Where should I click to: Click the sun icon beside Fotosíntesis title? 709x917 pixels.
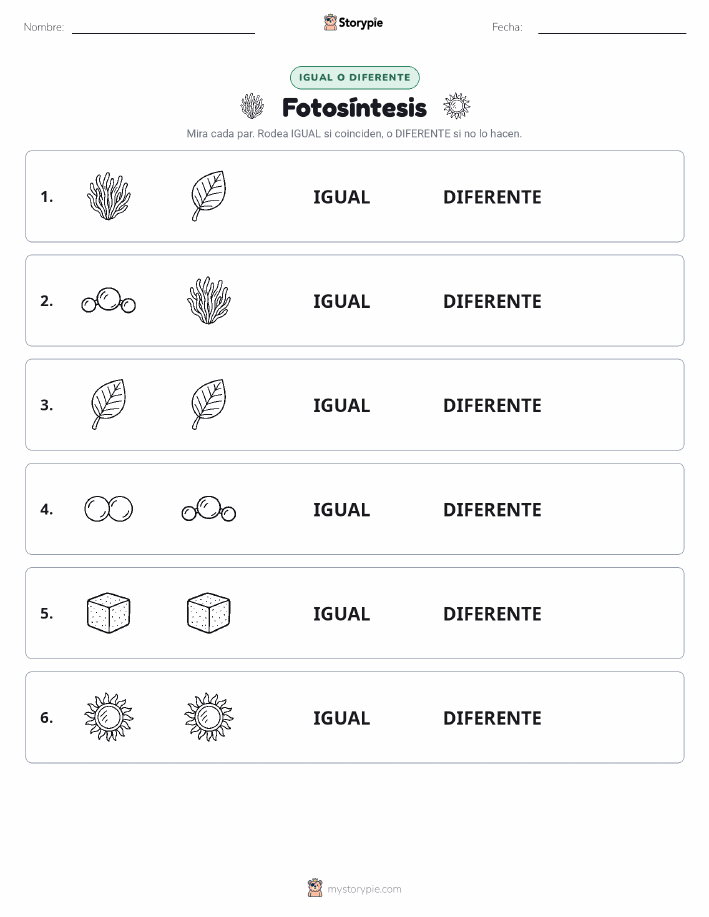coord(457,106)
